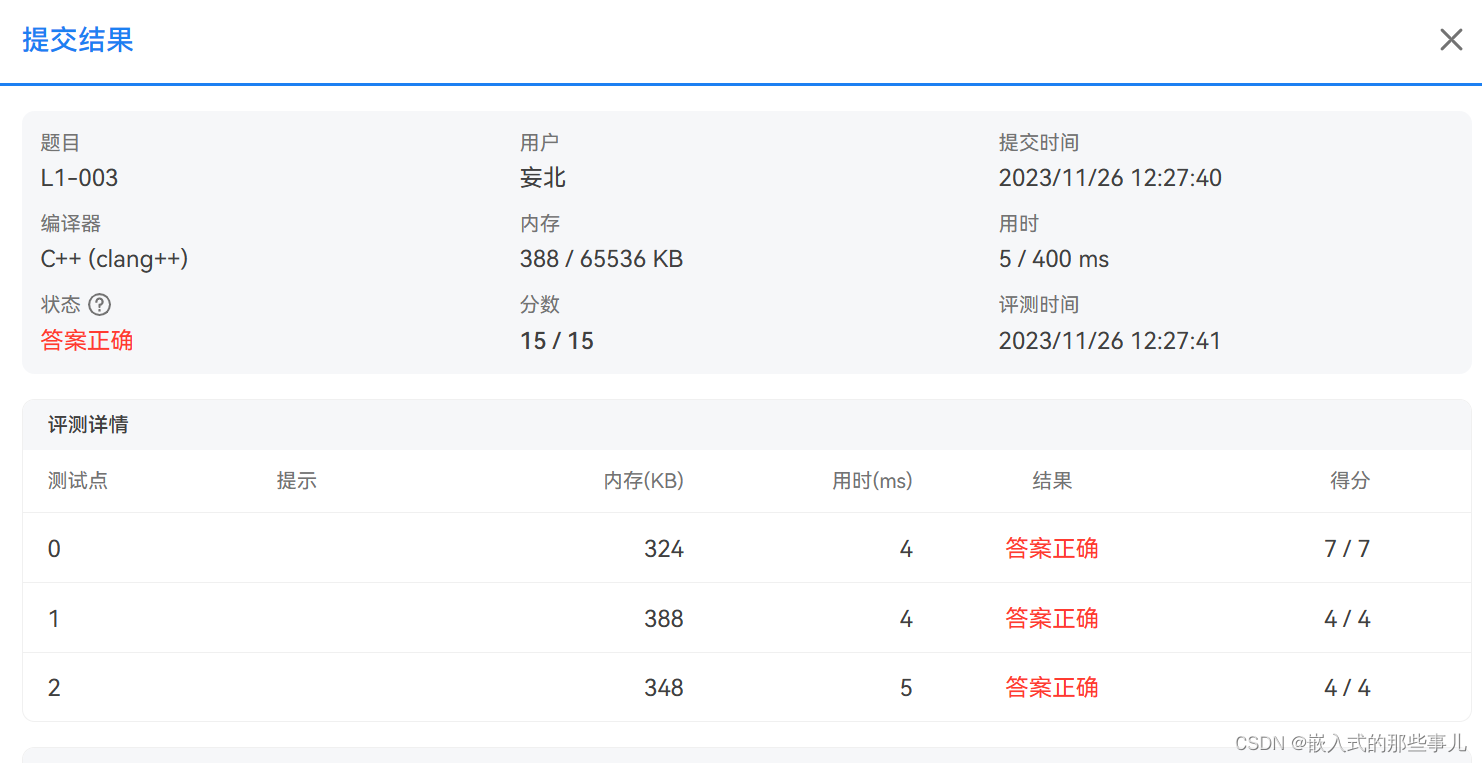Image resolution: width=1482 pixels, height=763 pixels.
Task: Select test point 1 row number
Action: tap(54, 619)
